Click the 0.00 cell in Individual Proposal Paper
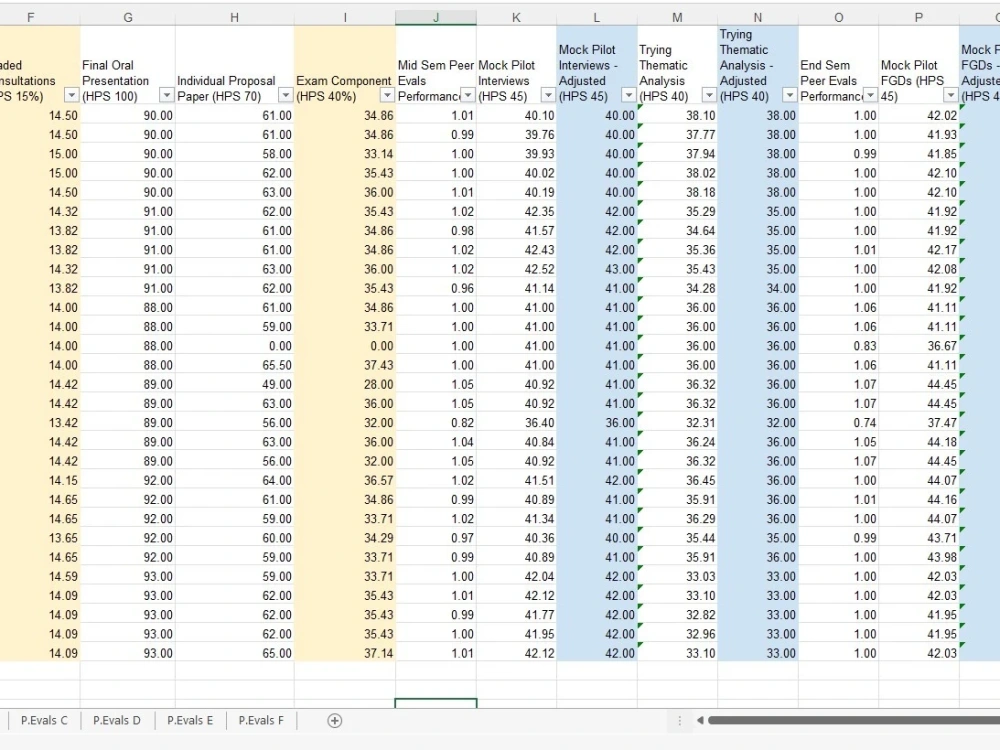Screen dimensions: 1000x750 235,346
